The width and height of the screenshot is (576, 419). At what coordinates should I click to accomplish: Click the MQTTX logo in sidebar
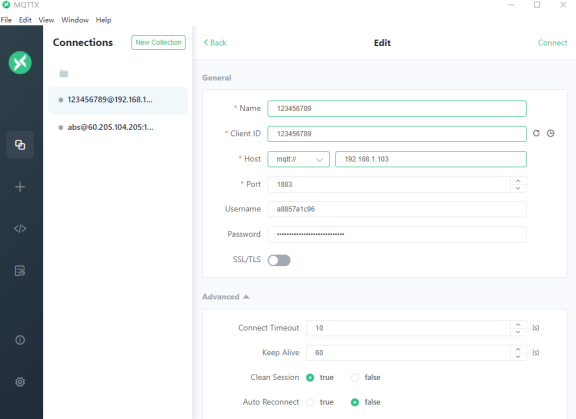click(x=20, y=62)
